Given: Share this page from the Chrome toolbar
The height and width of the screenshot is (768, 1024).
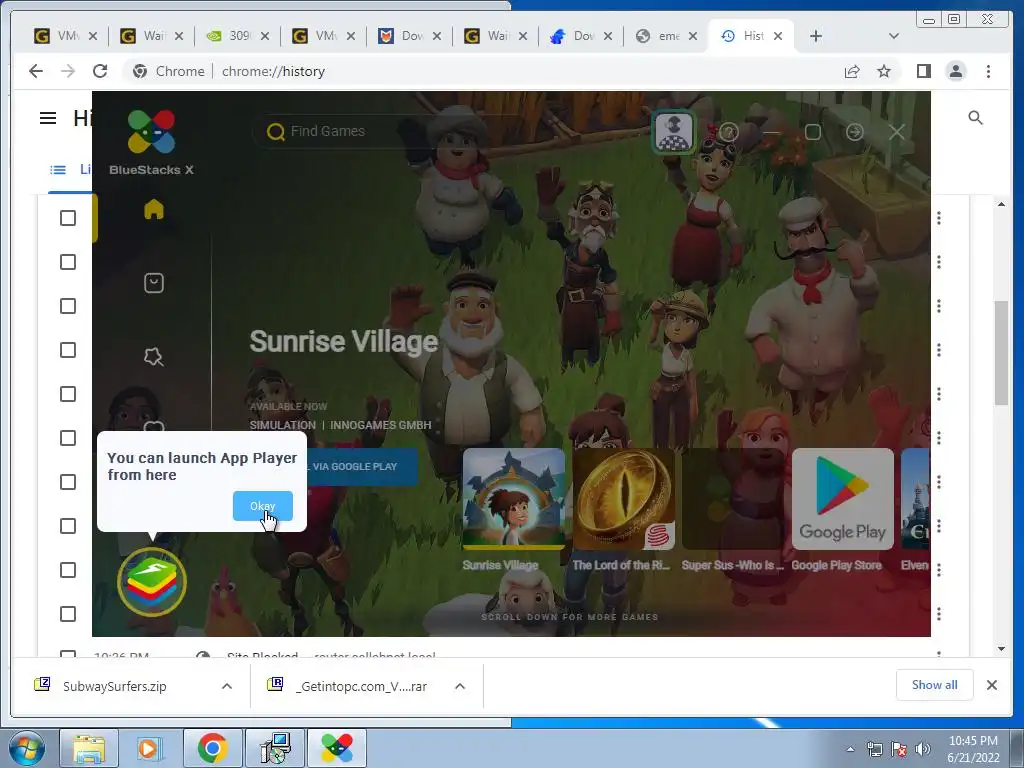Looking at the screenshot, I should click(852, 71).
